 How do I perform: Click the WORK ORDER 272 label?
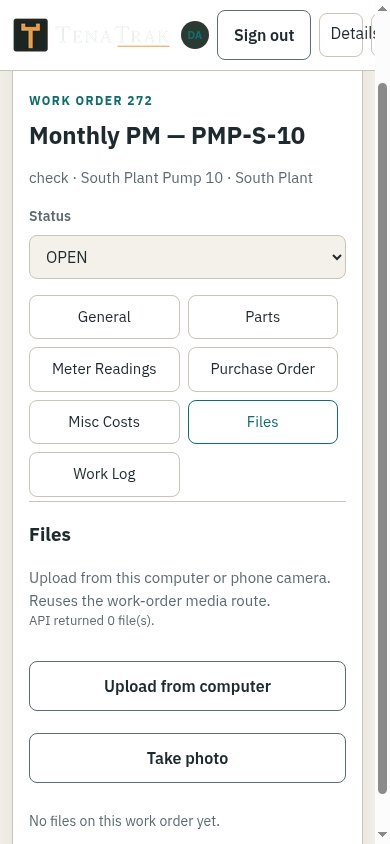pyautogui.click(x=91, y=101)
